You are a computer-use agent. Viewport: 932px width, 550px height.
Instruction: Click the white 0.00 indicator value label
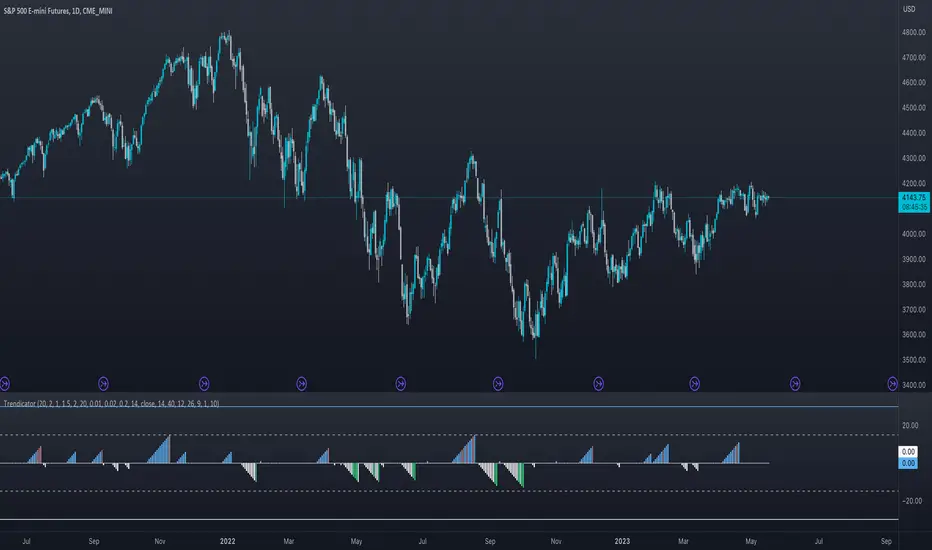click(x=908, y=452)
